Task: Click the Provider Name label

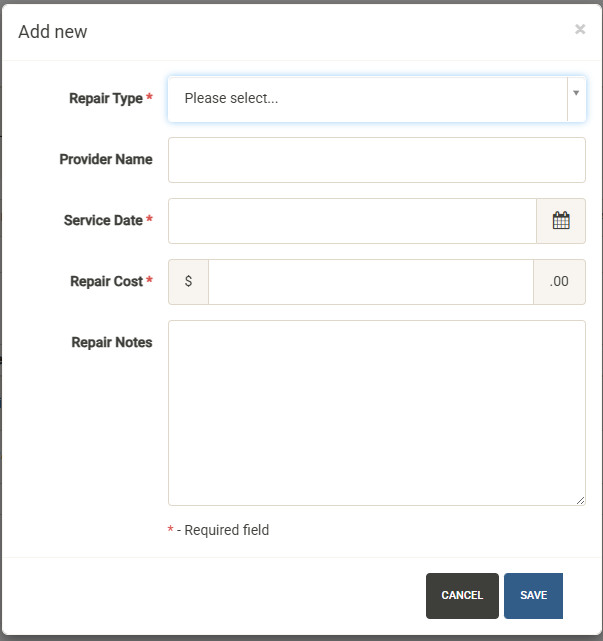Action: coord(106,159)
